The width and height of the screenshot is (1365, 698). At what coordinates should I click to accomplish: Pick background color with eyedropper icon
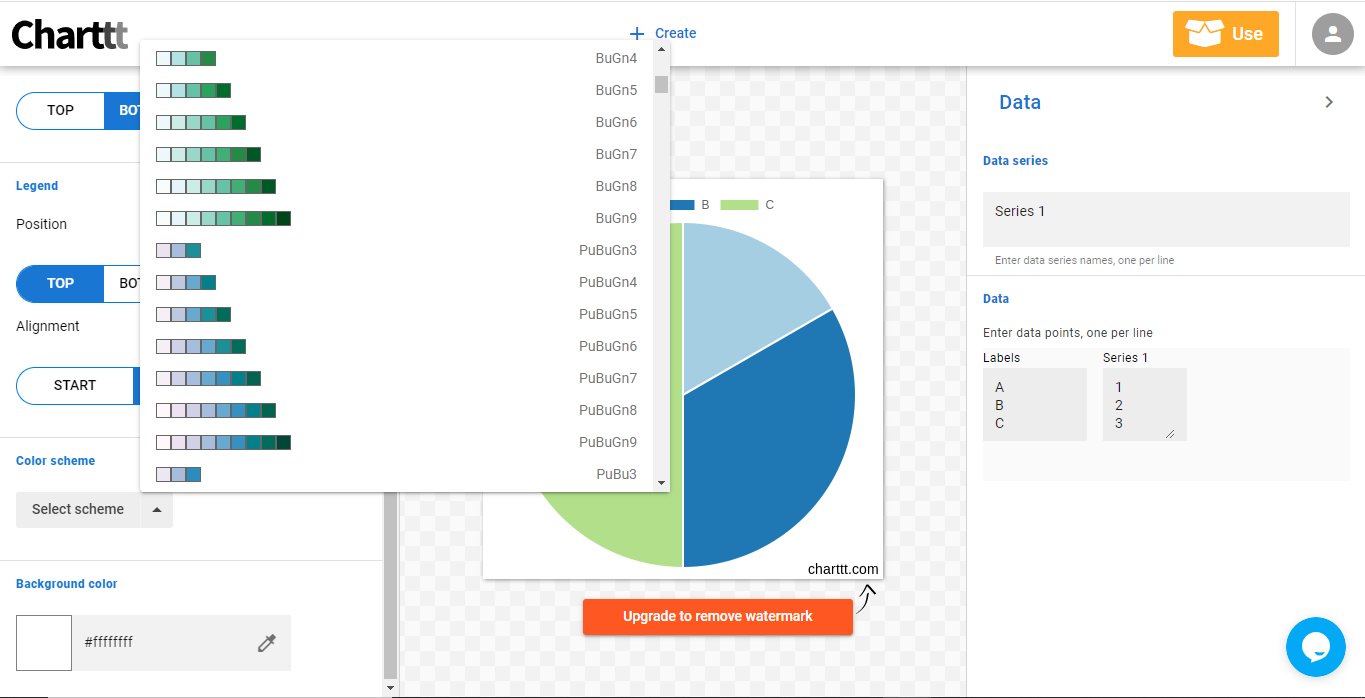pyautogui.click(x=266, y=643)
